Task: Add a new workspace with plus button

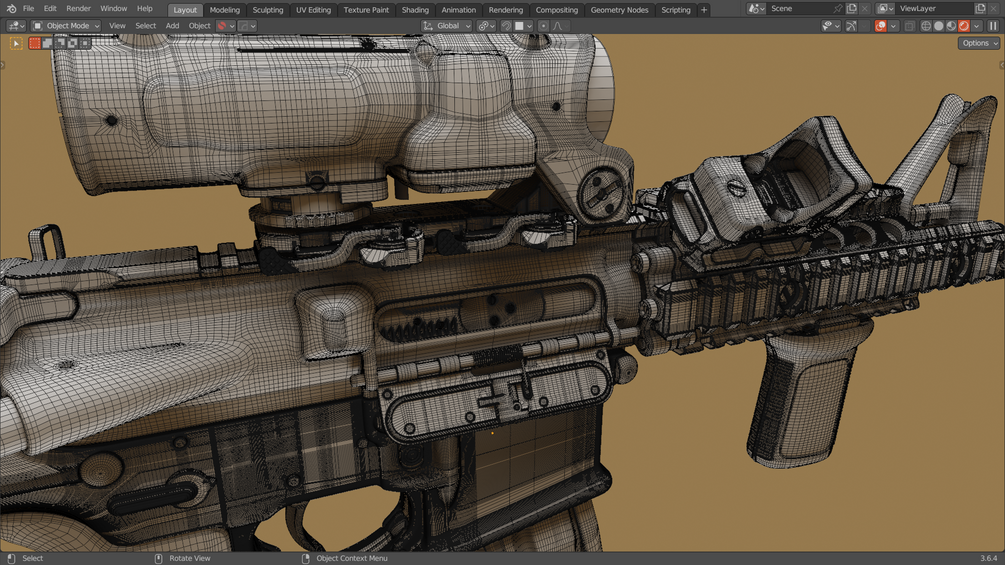Action: point(704,10)
